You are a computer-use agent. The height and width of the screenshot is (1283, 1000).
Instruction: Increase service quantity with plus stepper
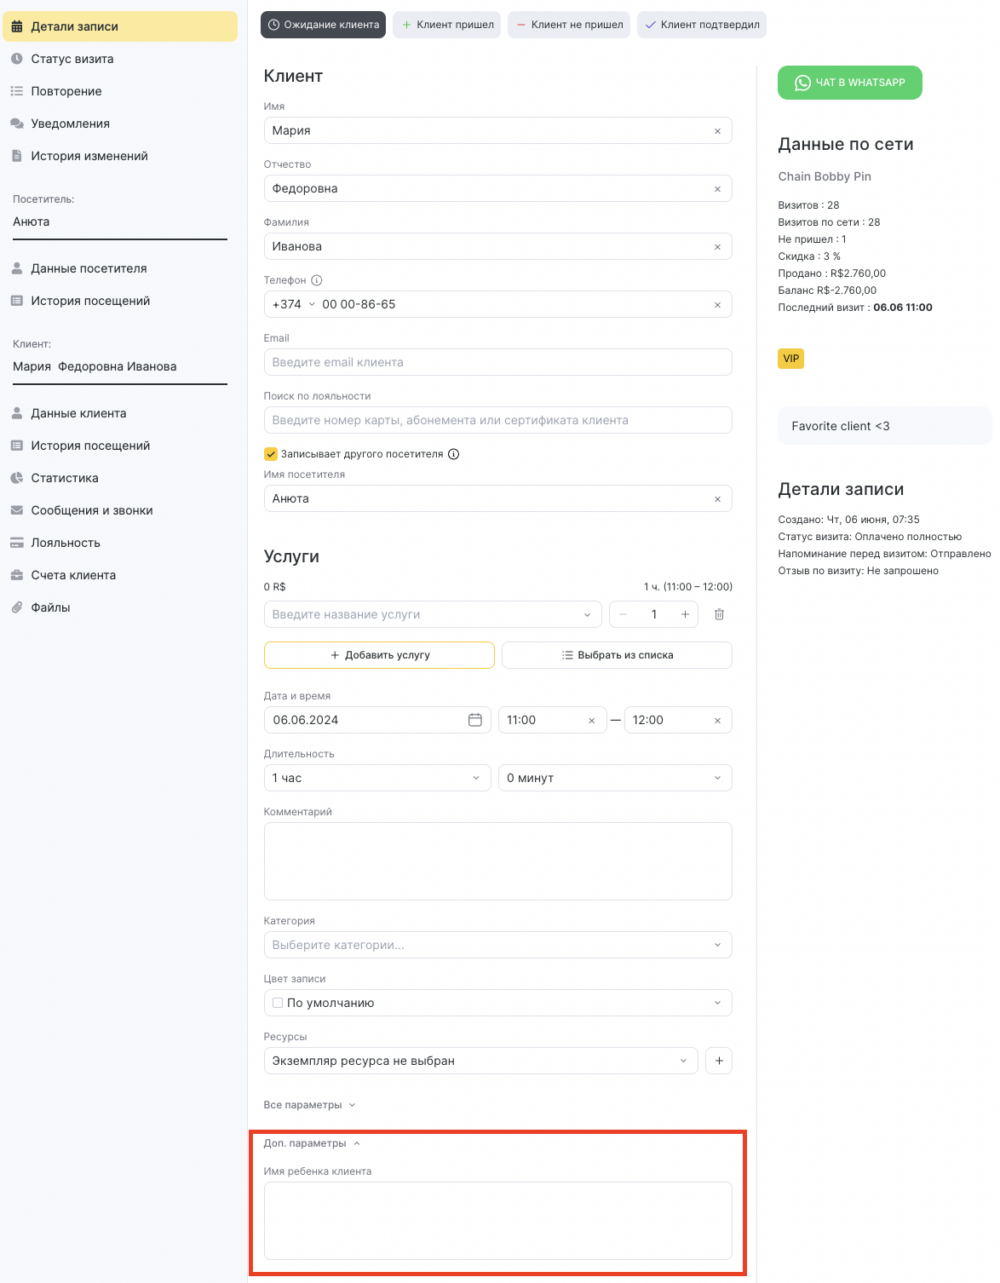685,614
